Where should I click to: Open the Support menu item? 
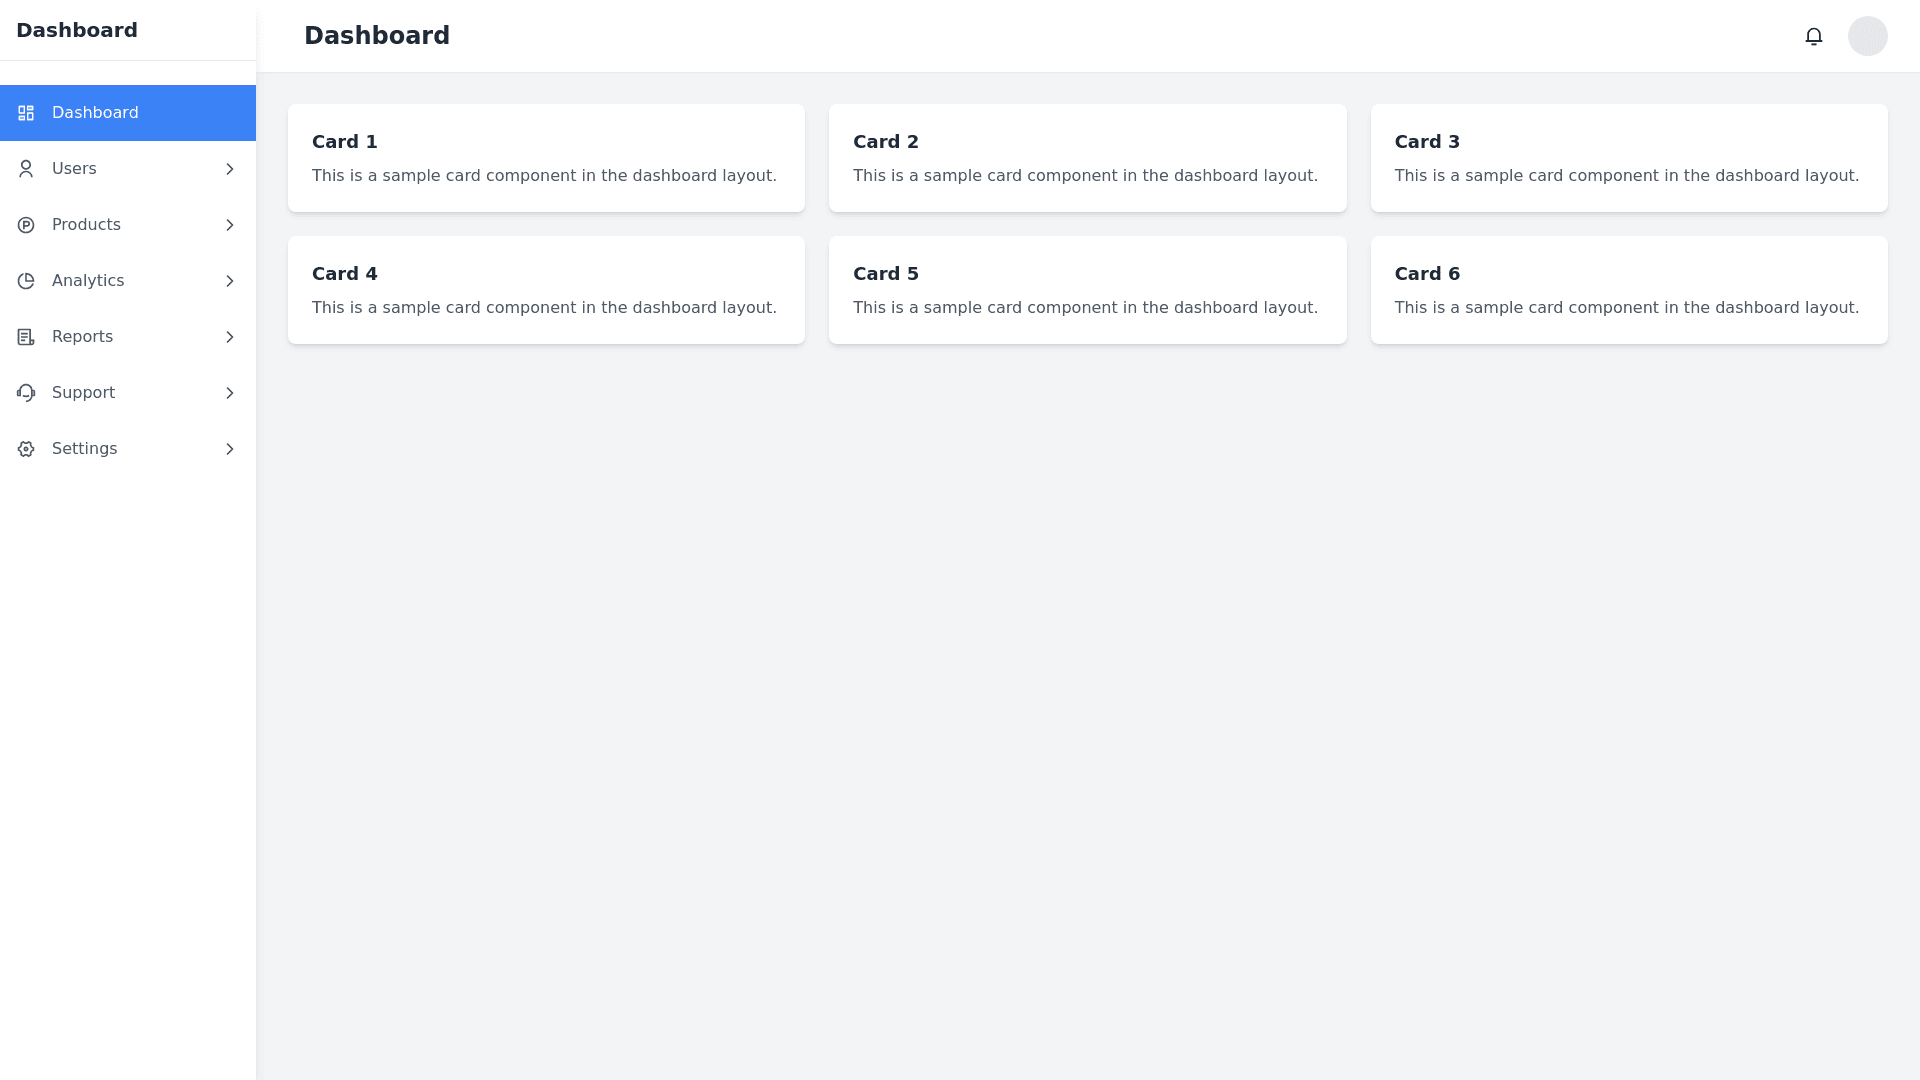83,393
